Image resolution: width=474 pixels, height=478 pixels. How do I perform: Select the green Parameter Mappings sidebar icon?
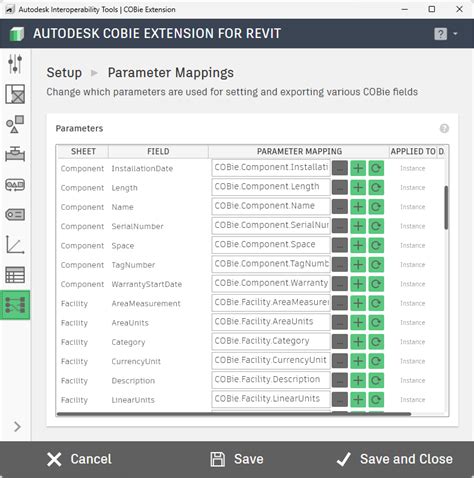[x=15, y=305]
